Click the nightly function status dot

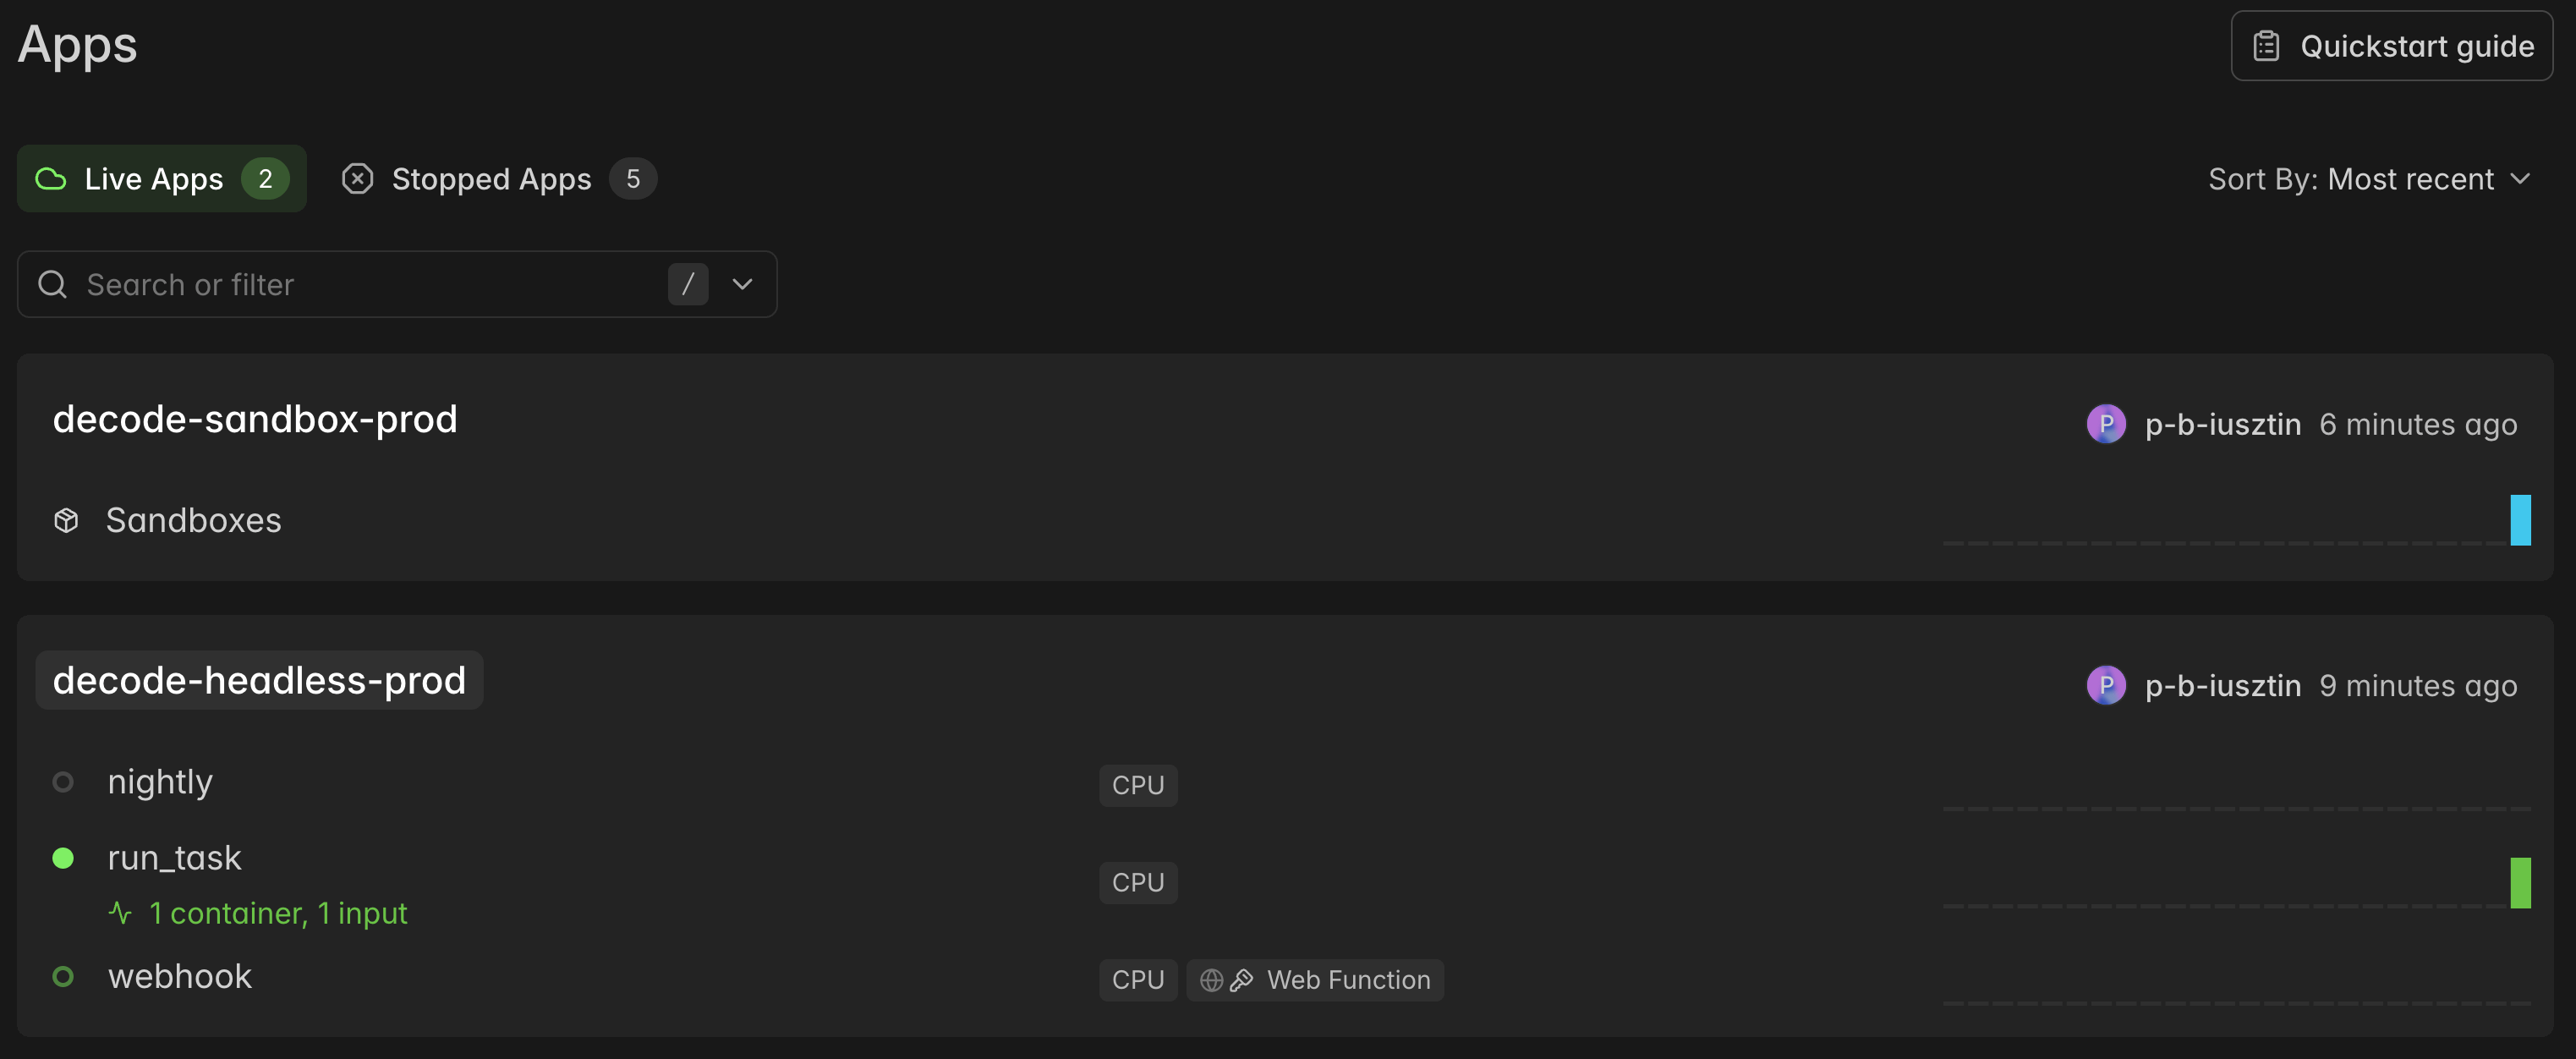(63, 782)
